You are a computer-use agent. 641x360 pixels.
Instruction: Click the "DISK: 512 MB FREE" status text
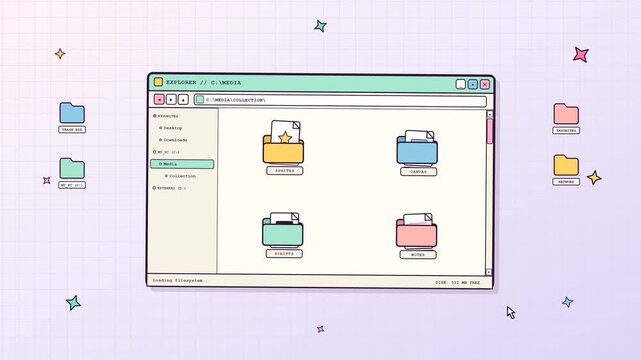coord(457,282)
